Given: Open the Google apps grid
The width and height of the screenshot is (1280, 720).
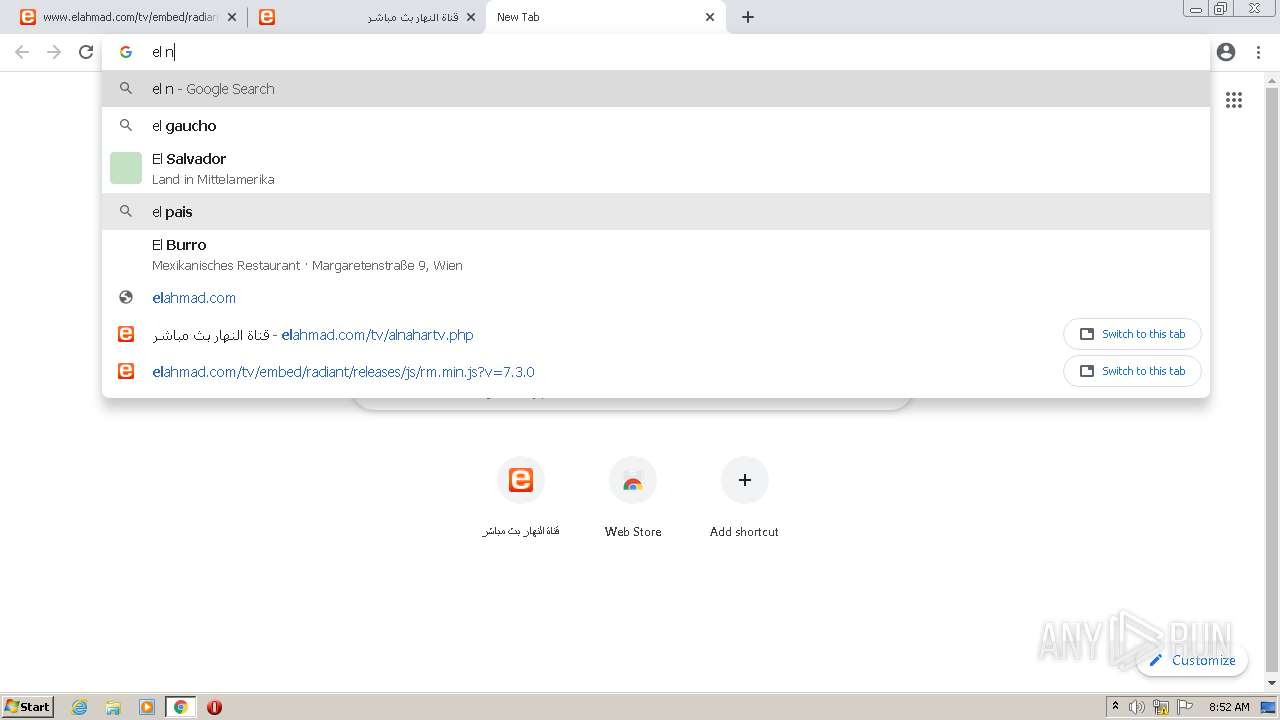Looking at the screenshot, I should [1234, 100].
